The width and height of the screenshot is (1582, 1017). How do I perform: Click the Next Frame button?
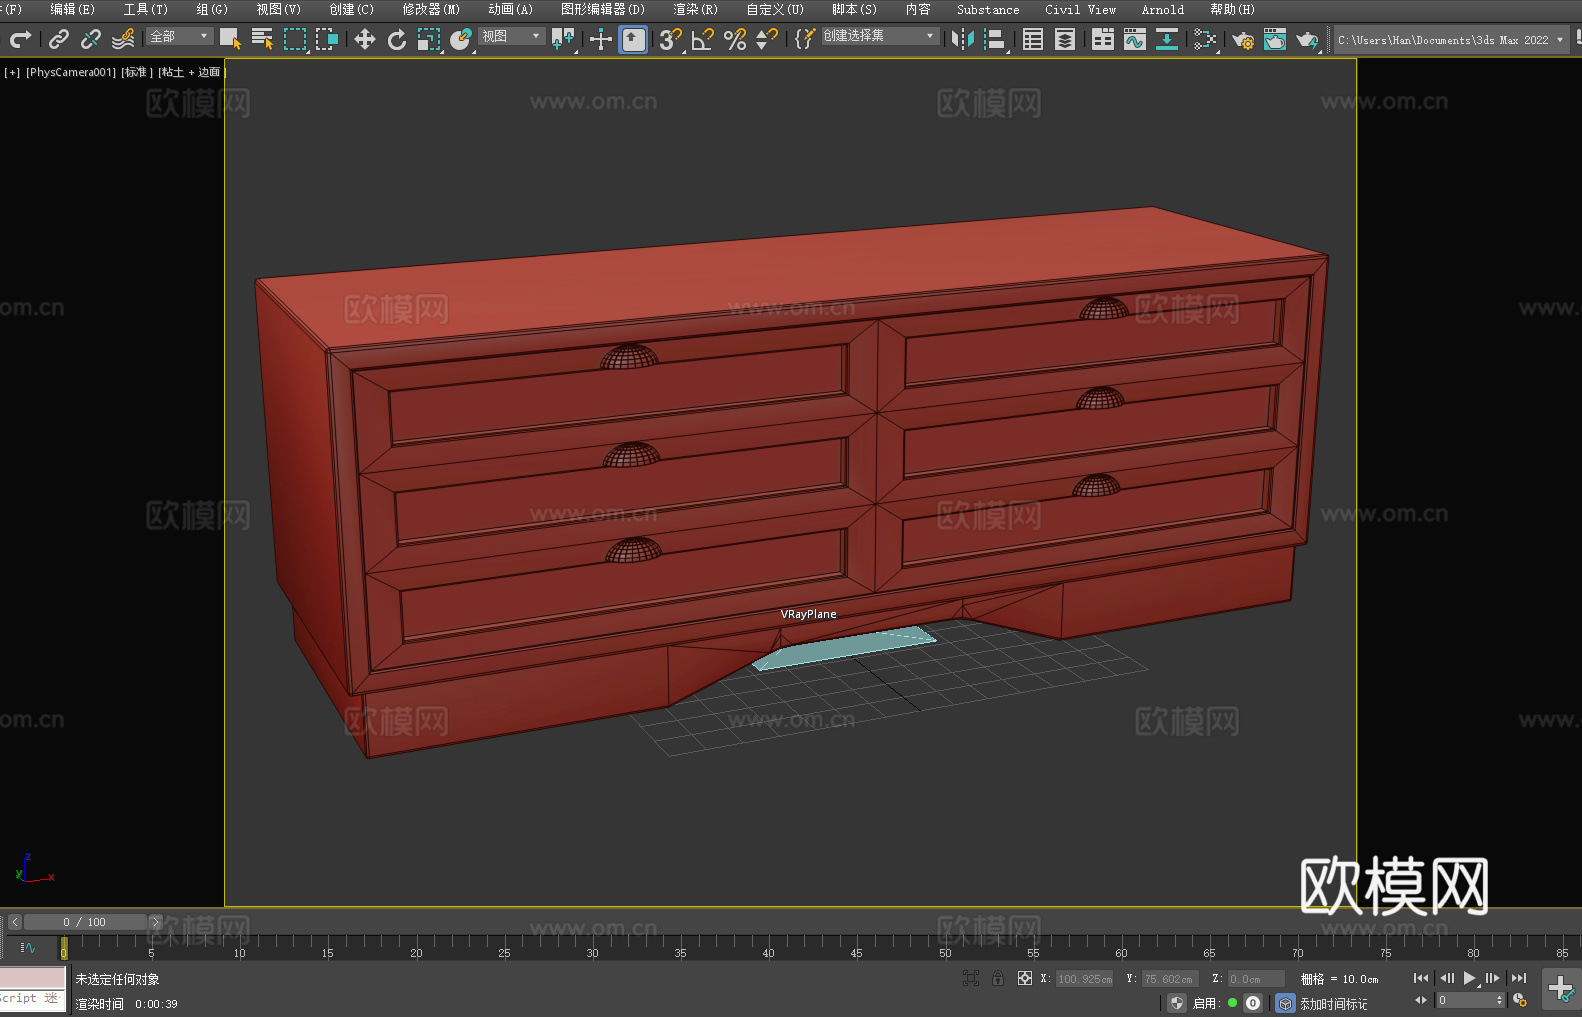tap(1493, 978)
